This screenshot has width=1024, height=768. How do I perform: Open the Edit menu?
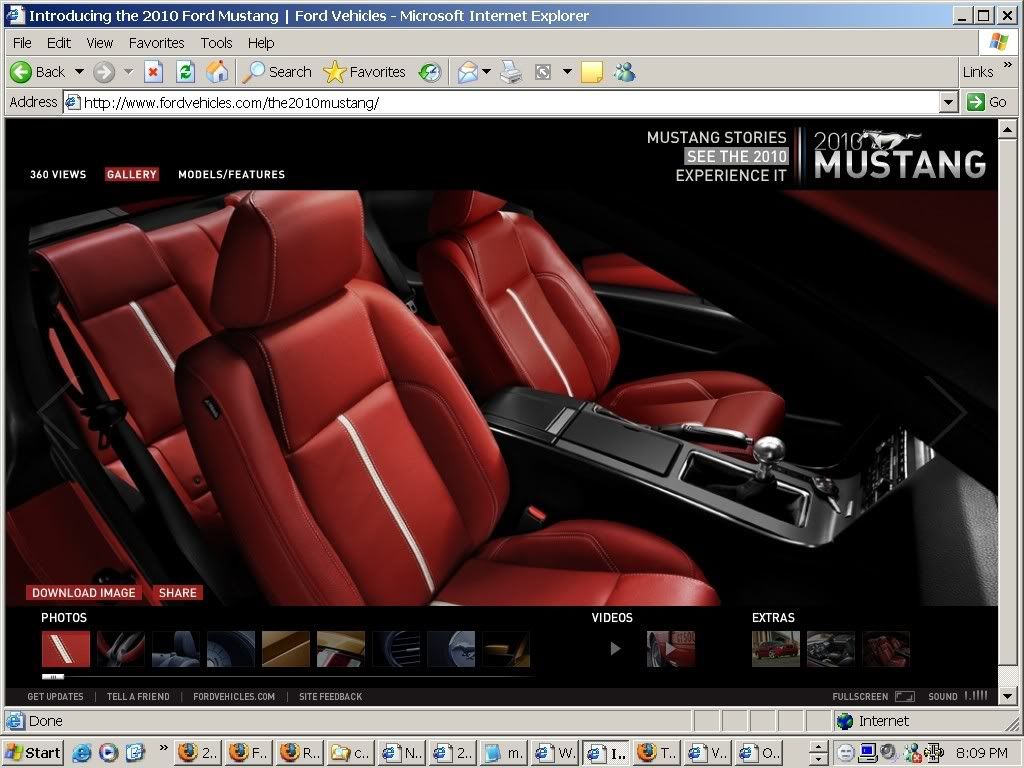[59, 43]
